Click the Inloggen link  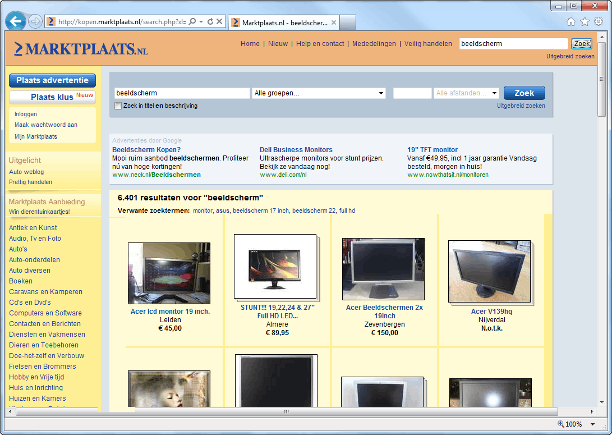[x=26, y=114]
